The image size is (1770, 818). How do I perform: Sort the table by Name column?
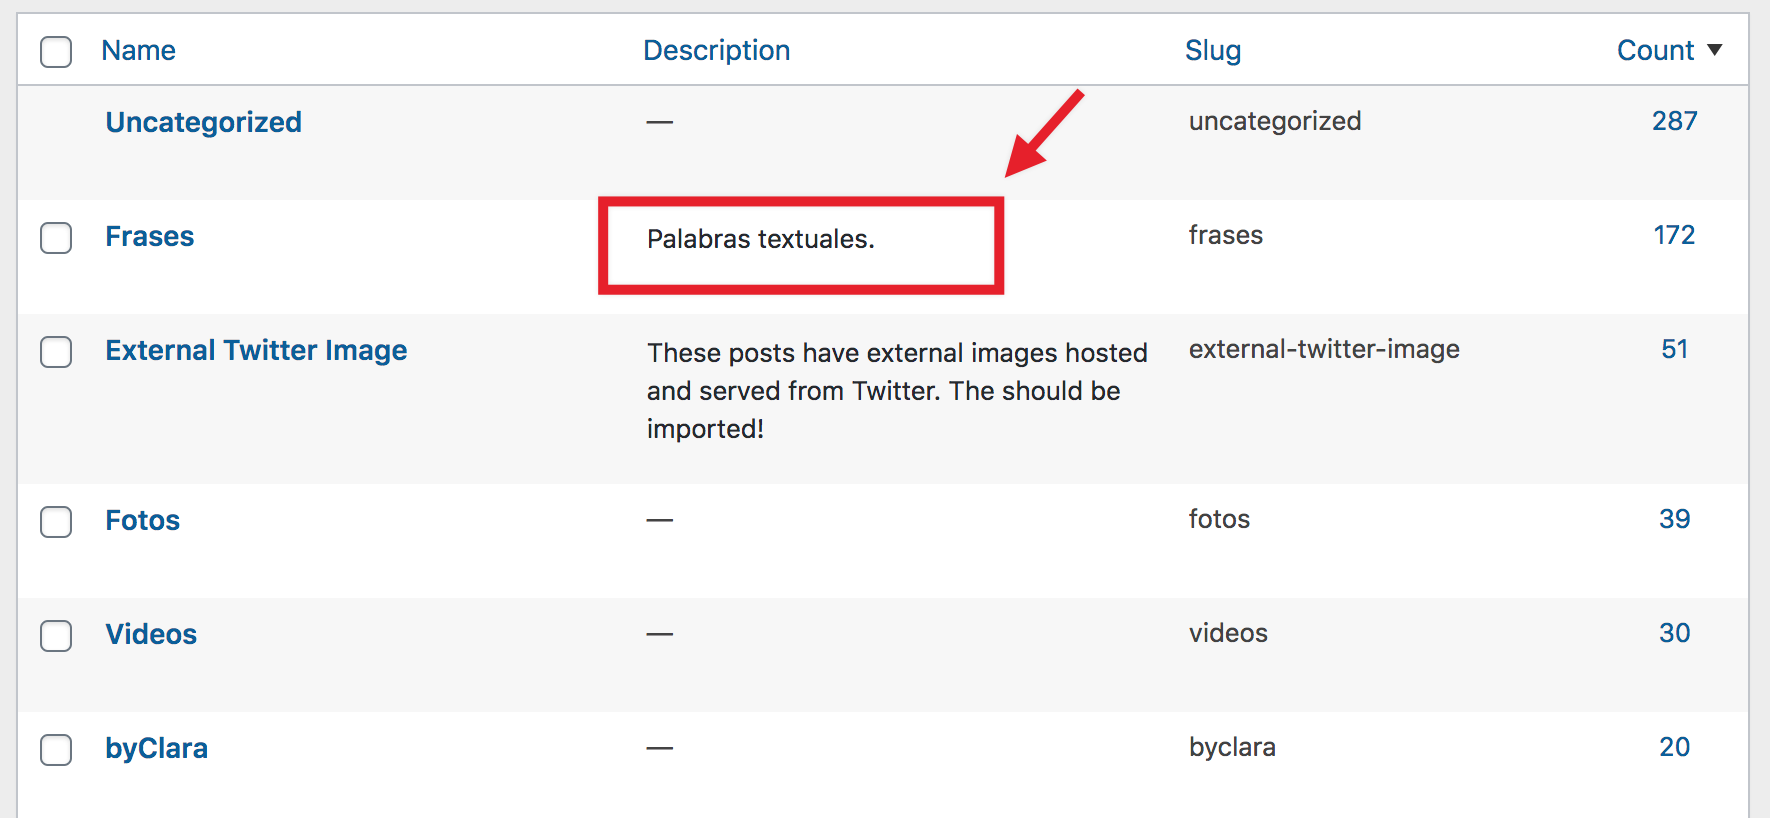click(x=138, y=50)
